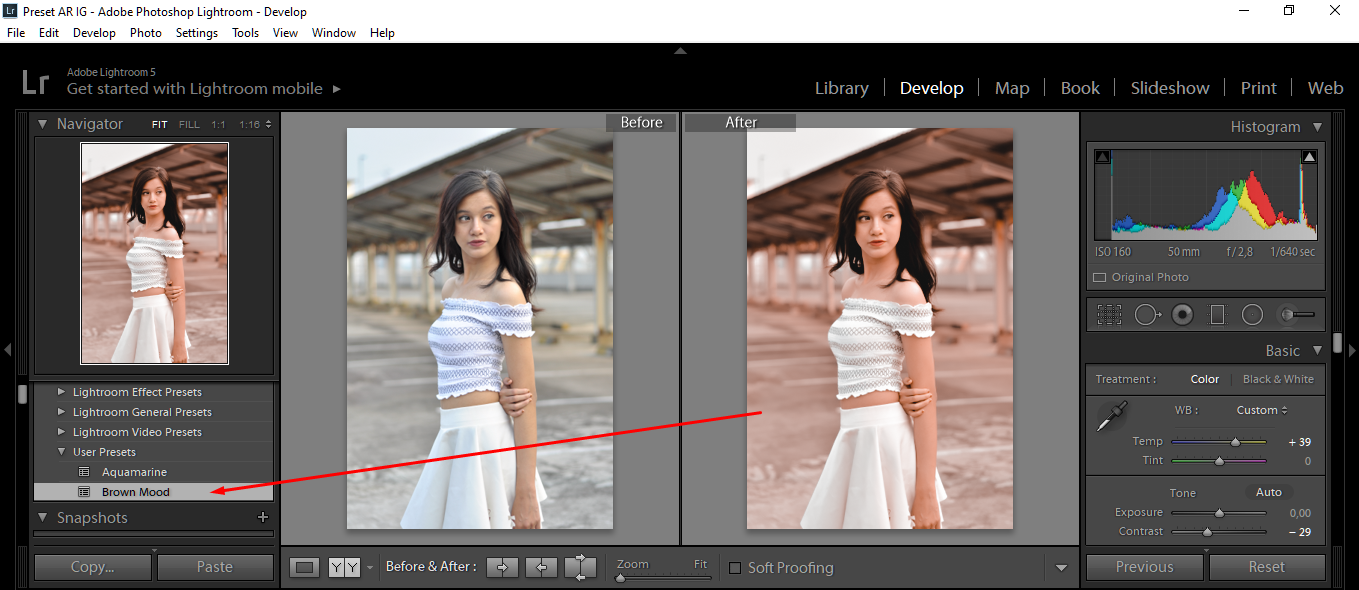Viewport: 1359px width, 590px height.
Task: Click the Before/After Y|Y view button
Action: pos(344,567)
